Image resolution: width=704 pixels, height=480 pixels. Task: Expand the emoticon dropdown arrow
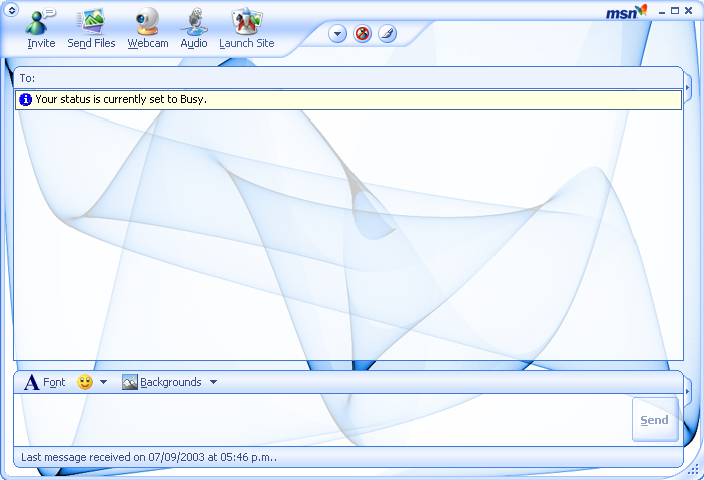(x=103, y=382)
